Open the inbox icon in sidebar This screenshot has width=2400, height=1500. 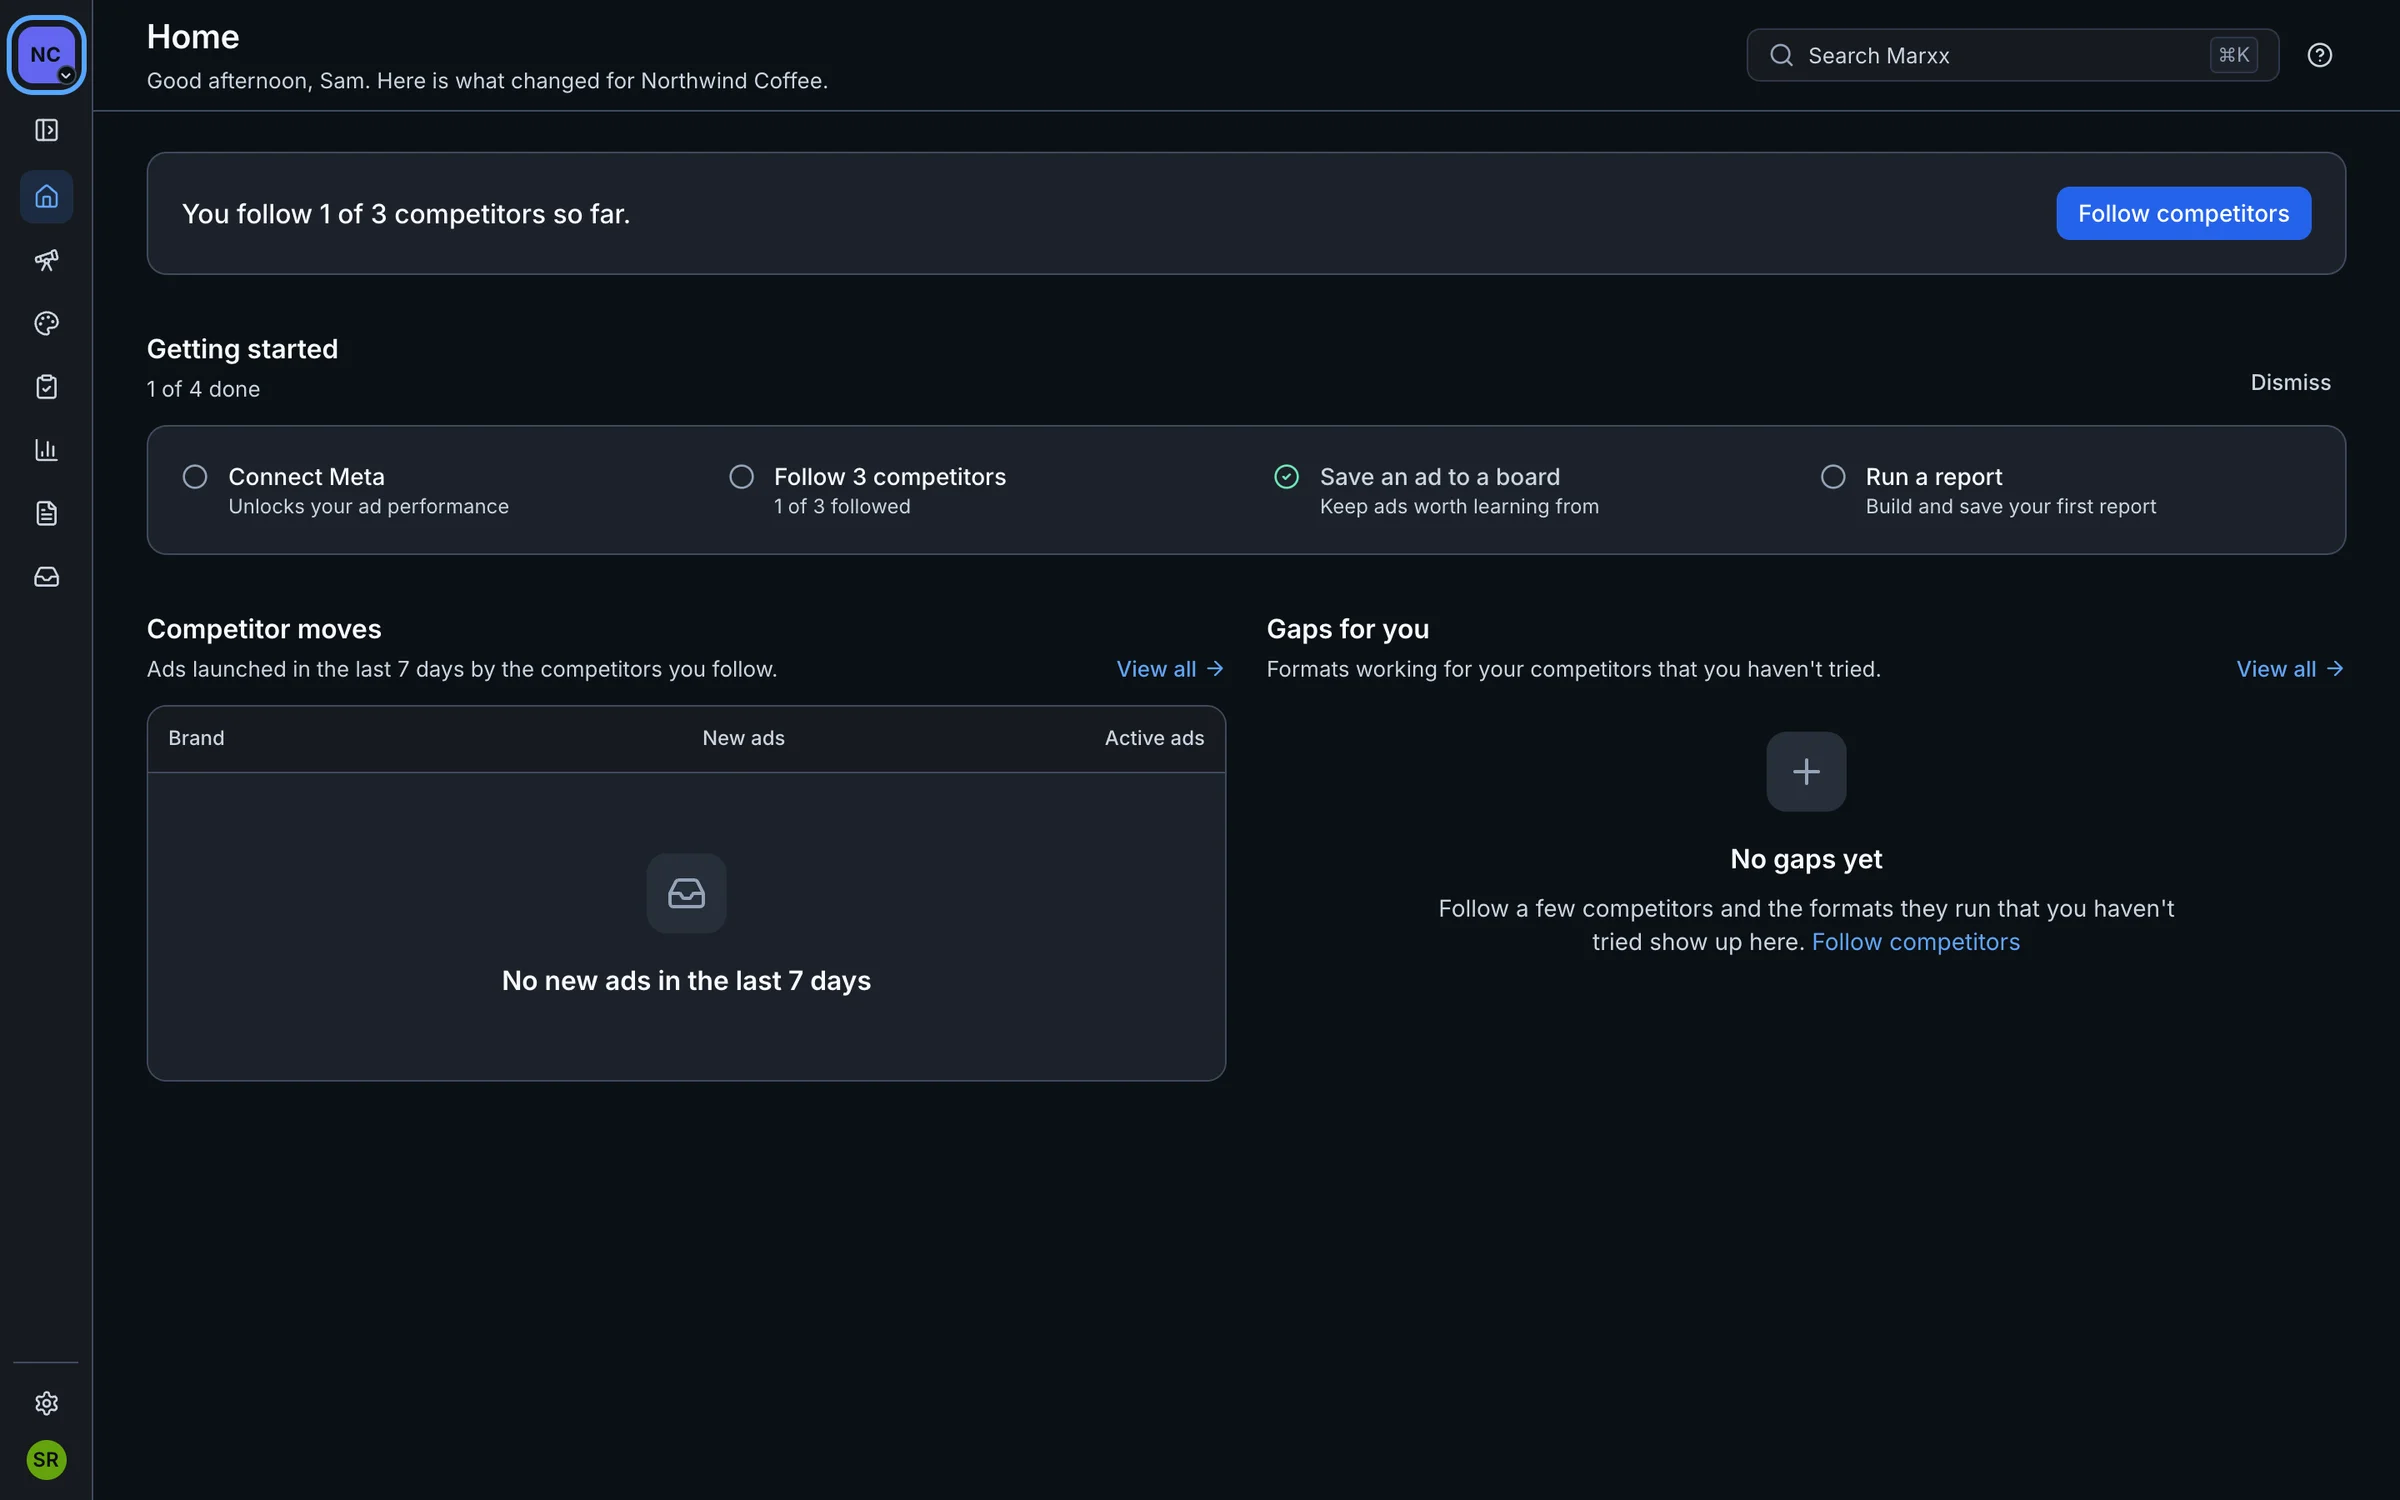46,577
